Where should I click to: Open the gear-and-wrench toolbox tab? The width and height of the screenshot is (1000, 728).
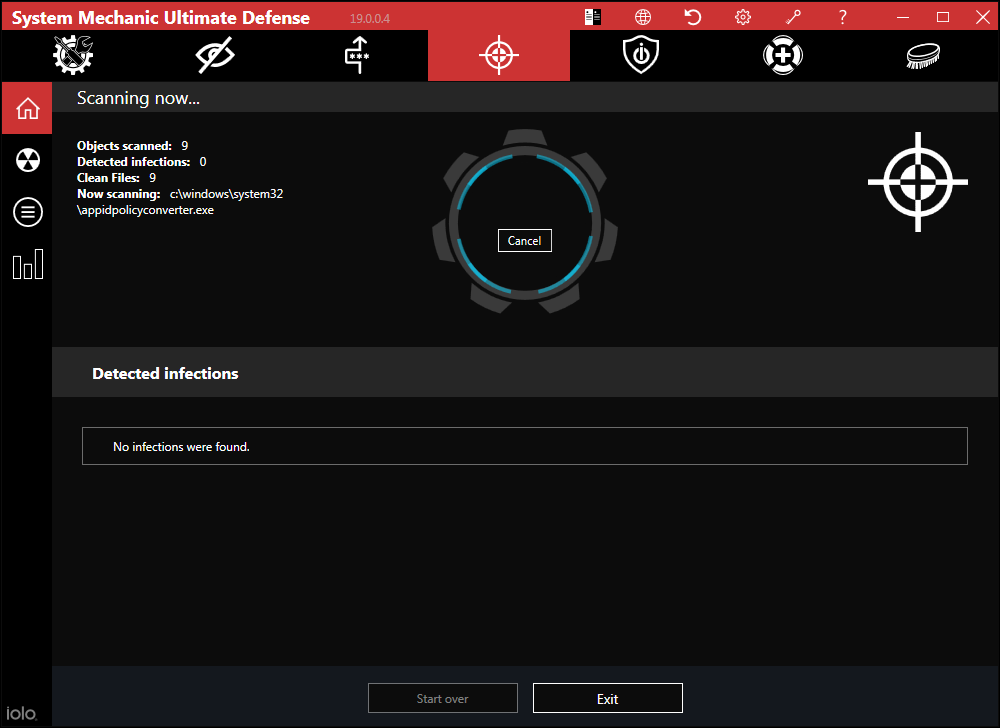point(73,55)
